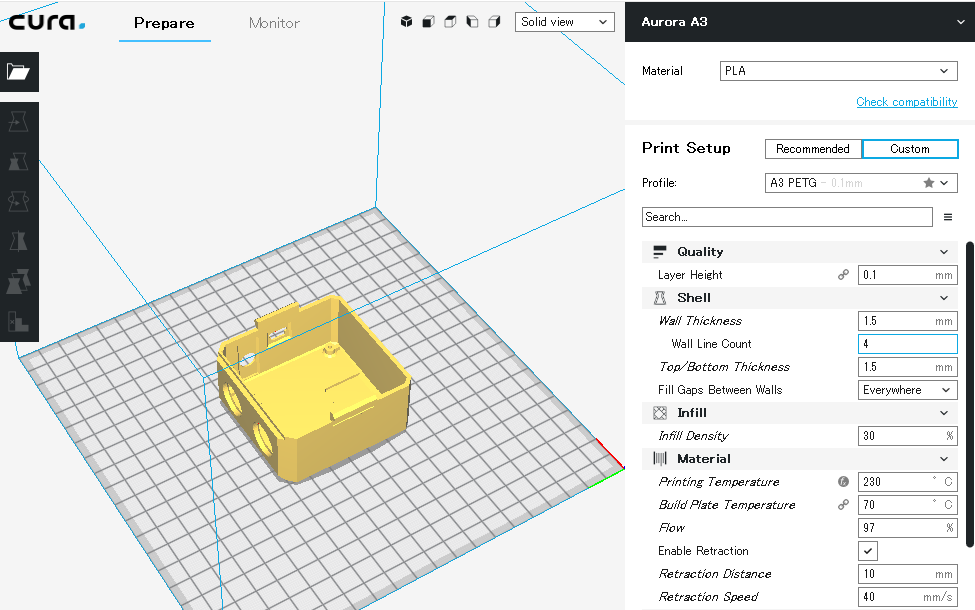975x610 pixels.
Task: Click the Build Plate Temperature field
Action: (907, 505)
